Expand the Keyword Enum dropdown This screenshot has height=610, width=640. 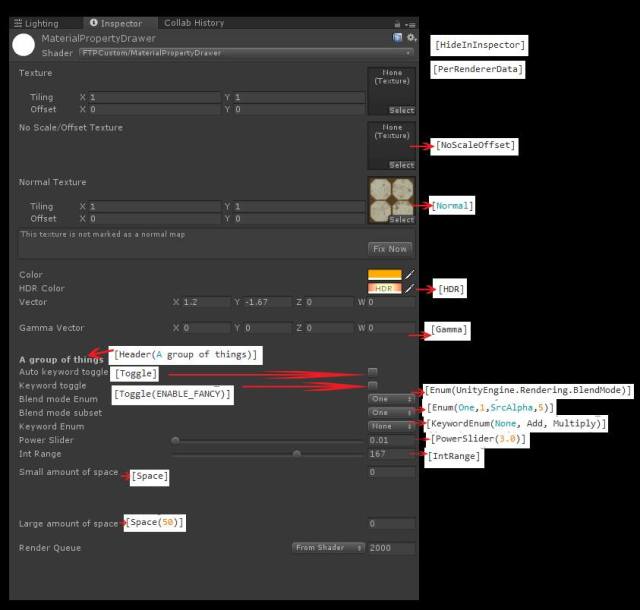pos(391,426)
